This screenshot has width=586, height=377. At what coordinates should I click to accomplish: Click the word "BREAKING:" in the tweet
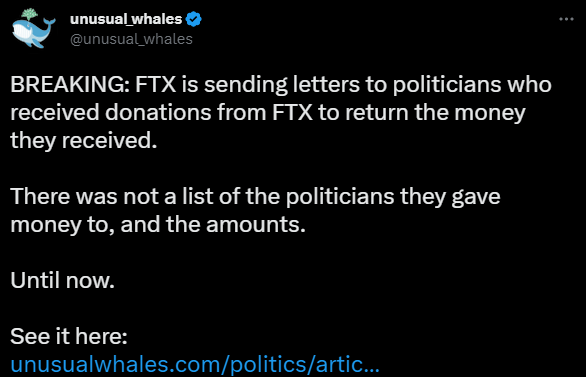70,84
